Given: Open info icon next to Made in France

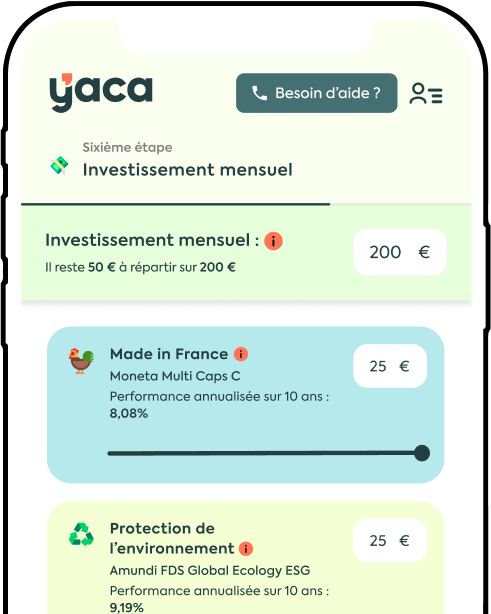Looking at the screenshot, I should (241, 354).
